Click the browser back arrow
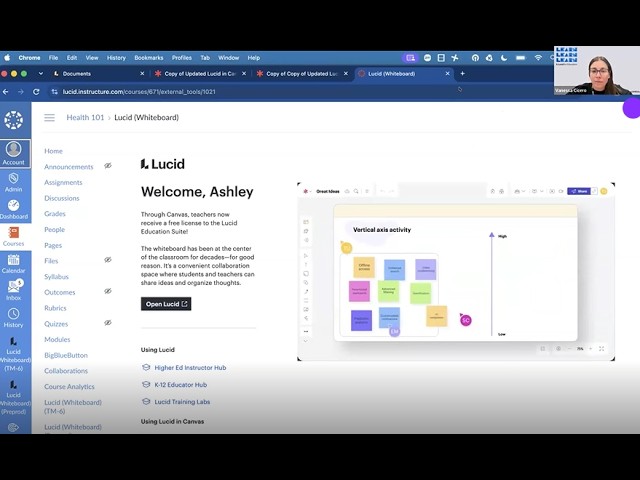Screen dimensions: 640x480 click(6, 92)
